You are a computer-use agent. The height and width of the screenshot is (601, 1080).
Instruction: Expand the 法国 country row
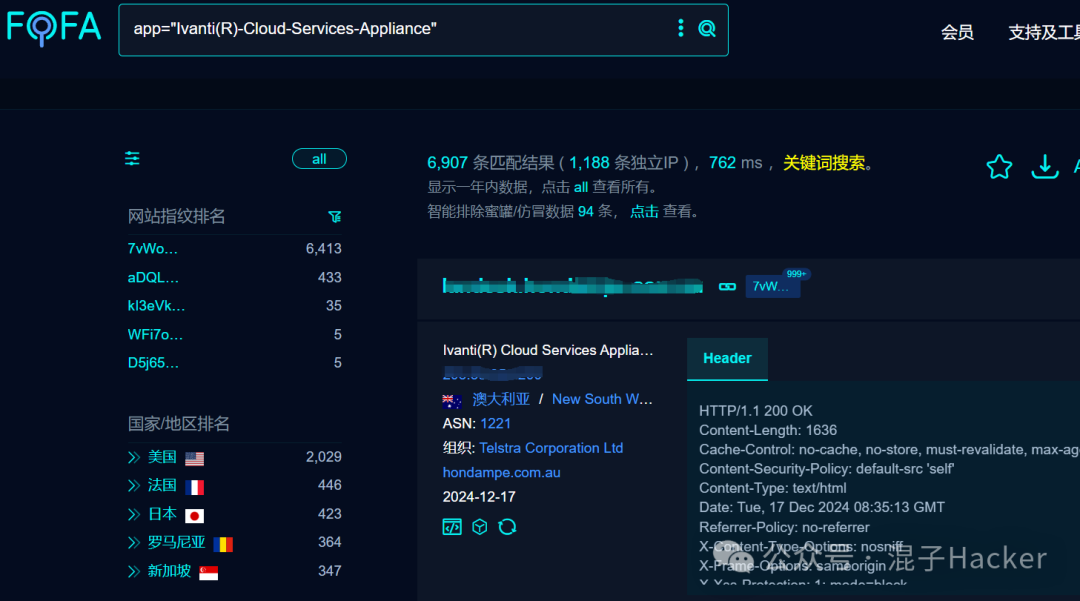point(134,486)
